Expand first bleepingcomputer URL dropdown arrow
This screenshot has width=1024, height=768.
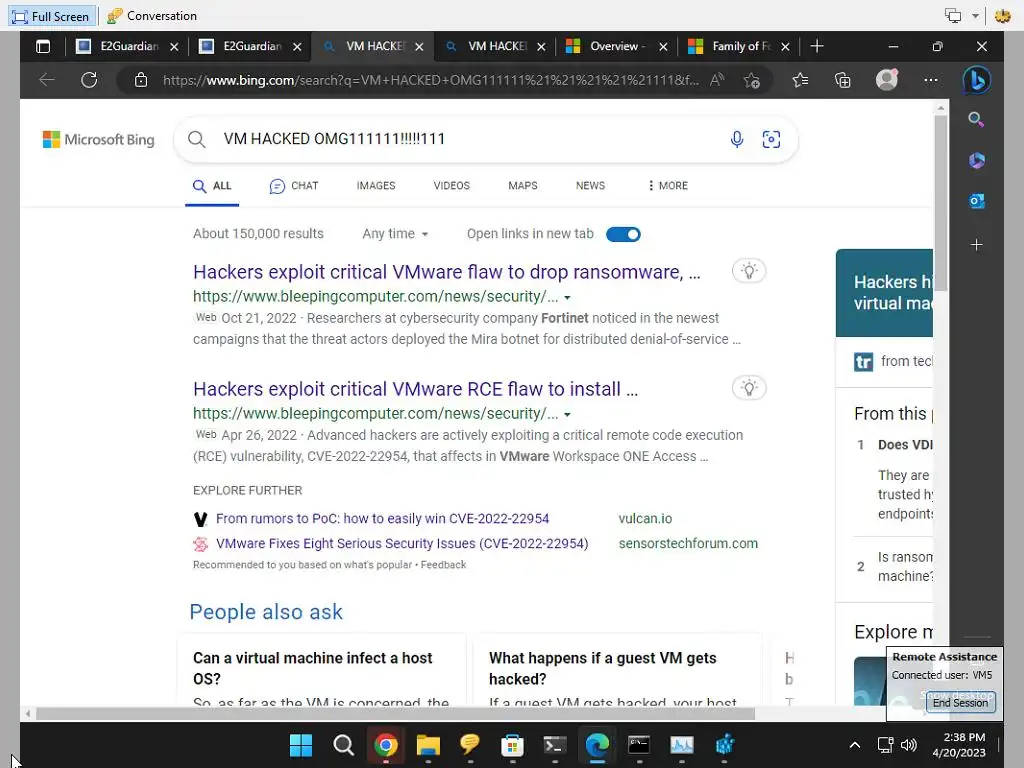point(567,298)
